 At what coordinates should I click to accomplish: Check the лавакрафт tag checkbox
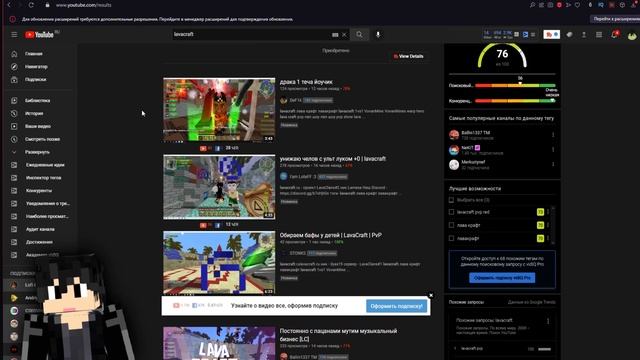coord(451,238)
